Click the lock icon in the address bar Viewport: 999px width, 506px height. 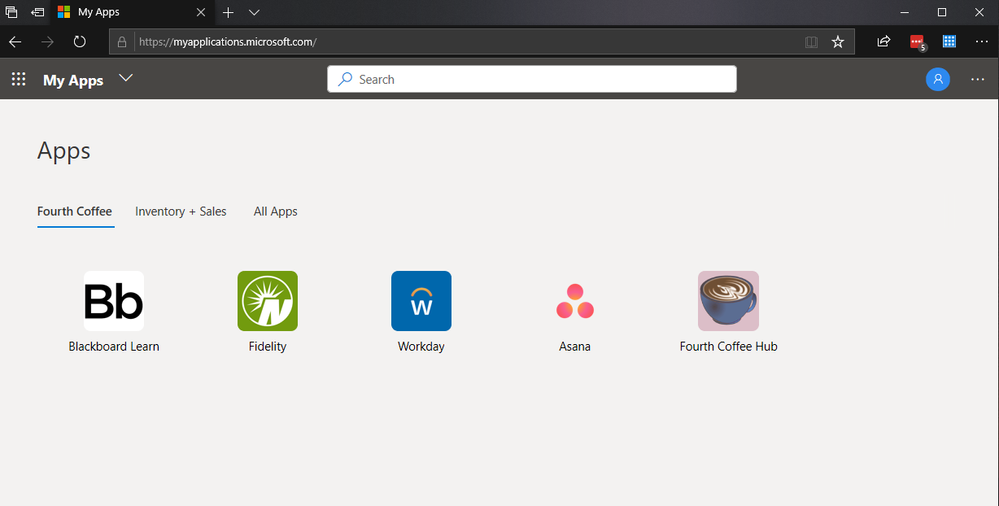(122, 42)
